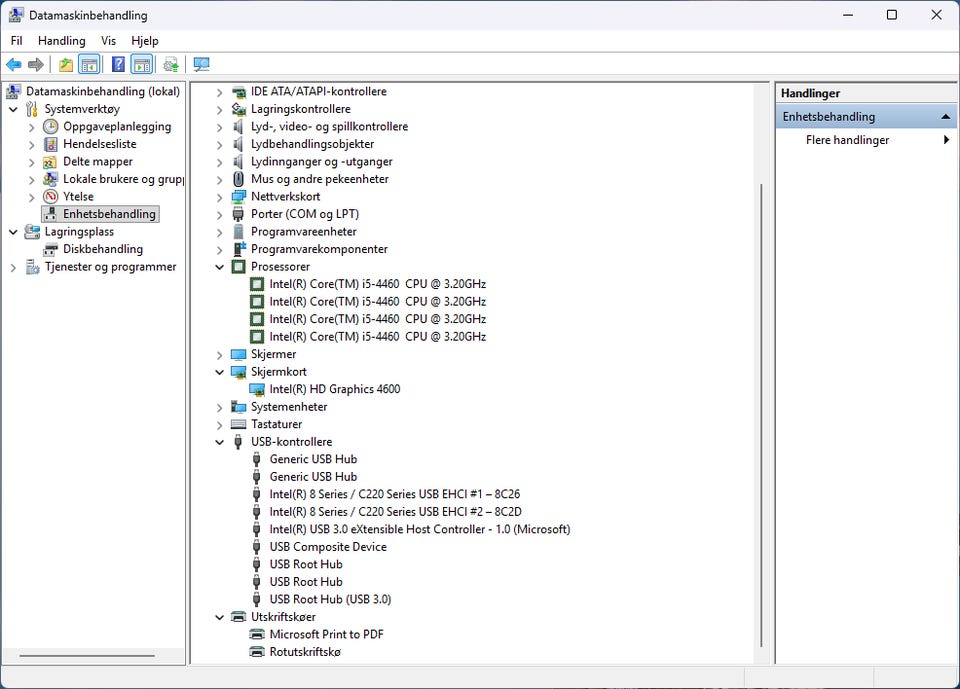Expand the Skjermer category
This screenshot has height=689, width=960.
click(x=219, y=355)
